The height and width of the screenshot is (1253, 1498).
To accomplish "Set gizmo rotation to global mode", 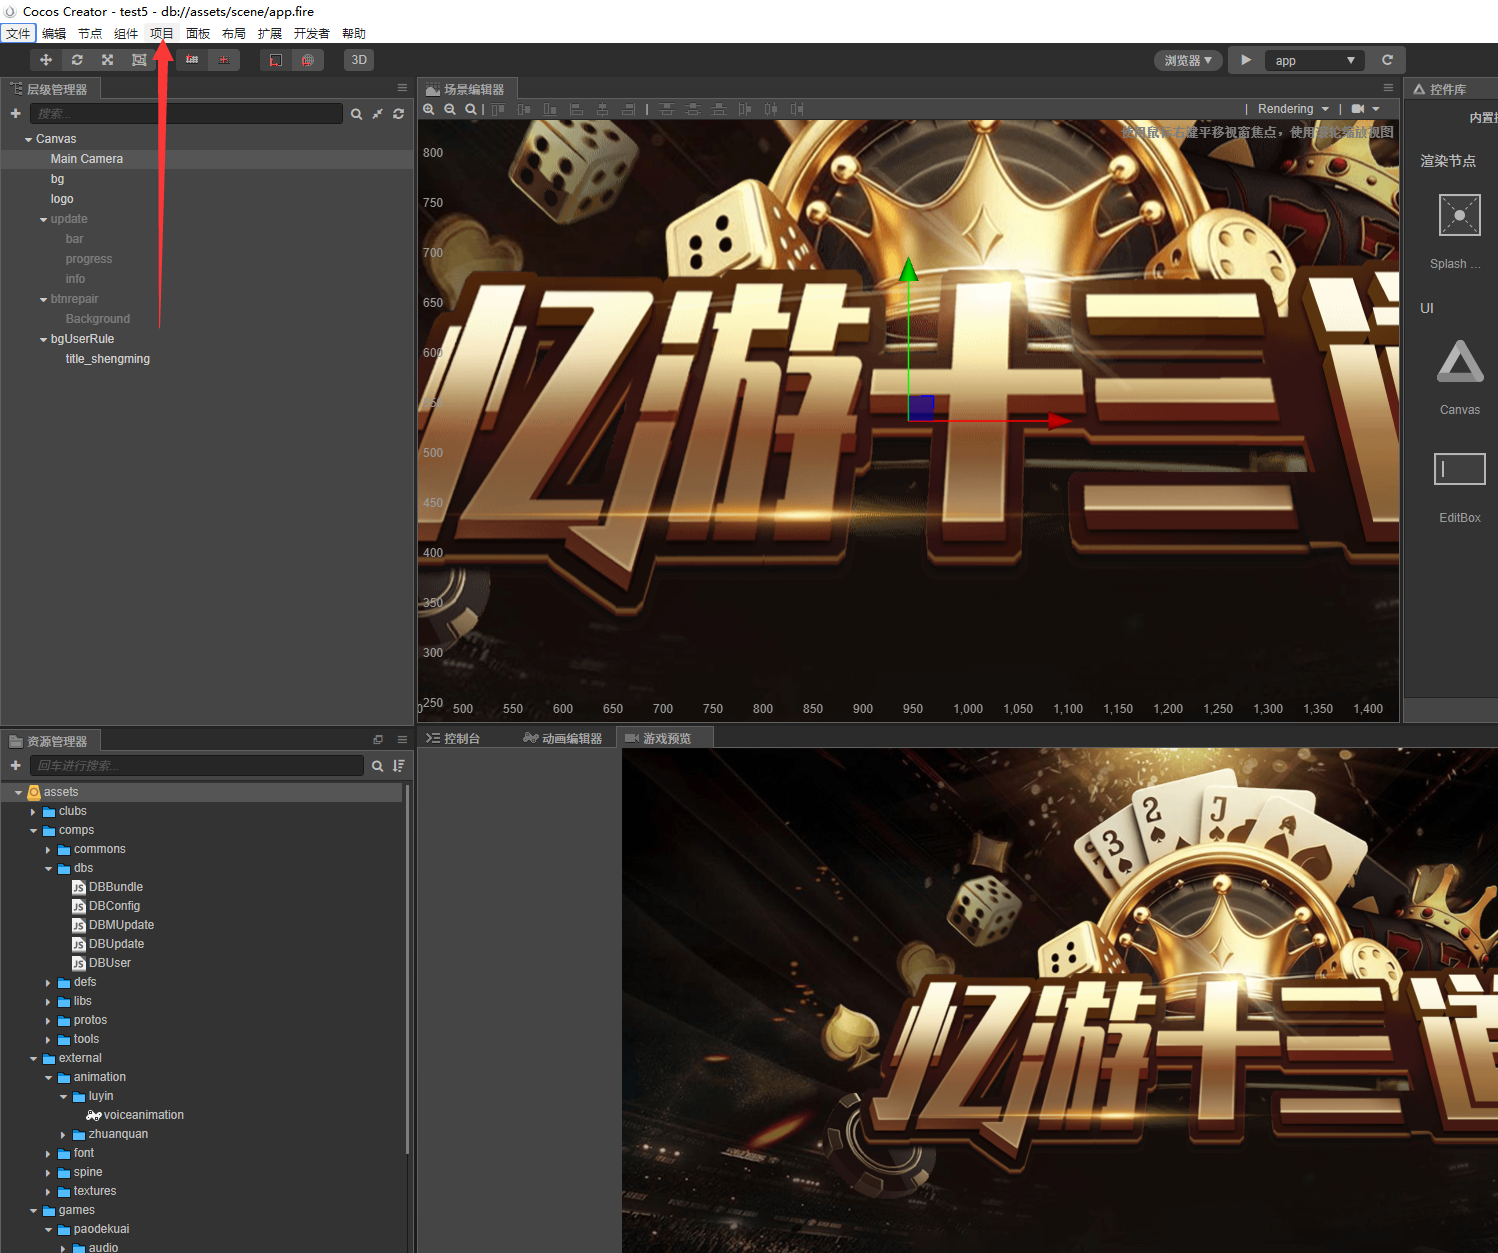I will pos(308,60).
